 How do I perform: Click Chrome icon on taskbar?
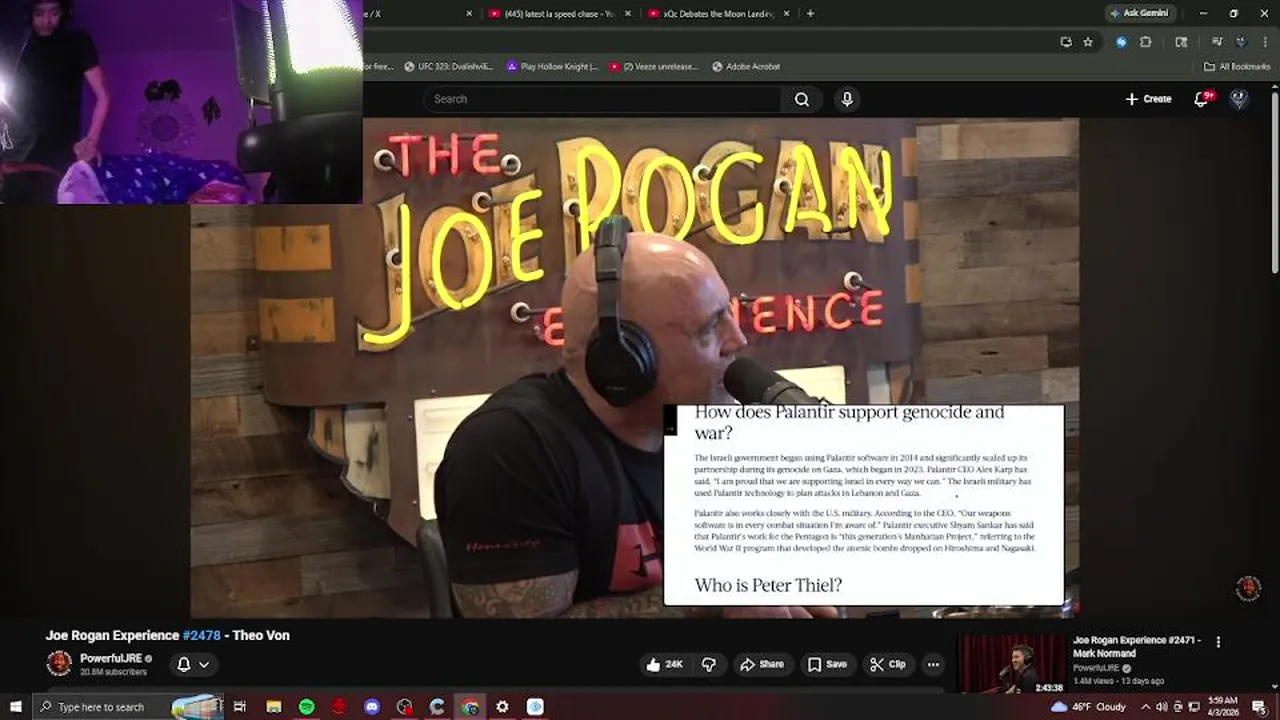(x=469, y=707)
